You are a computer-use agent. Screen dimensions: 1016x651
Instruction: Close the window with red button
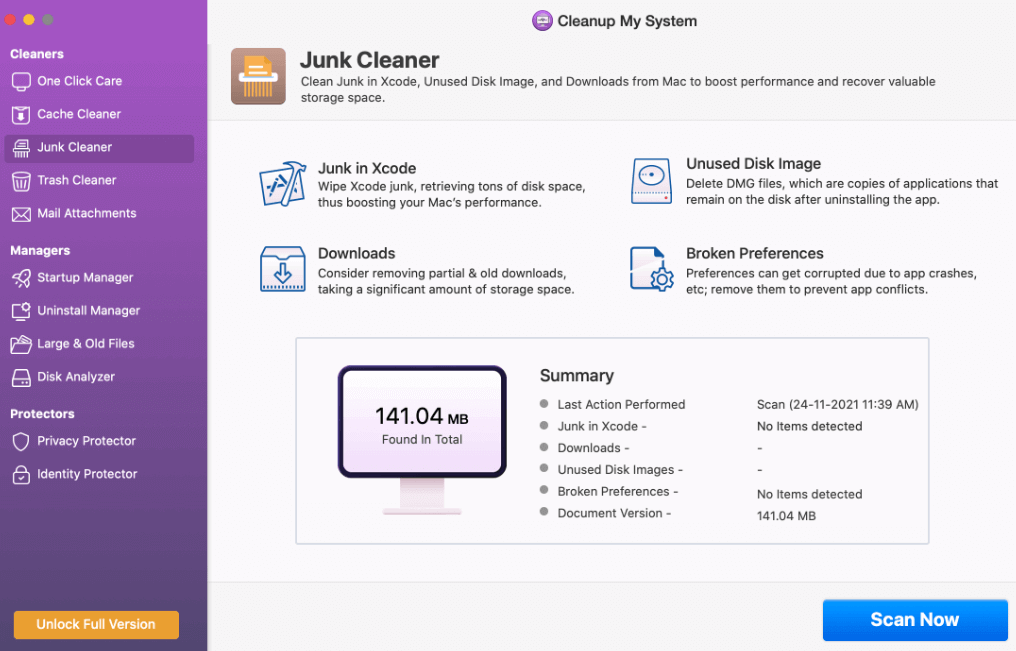(10, 19)
